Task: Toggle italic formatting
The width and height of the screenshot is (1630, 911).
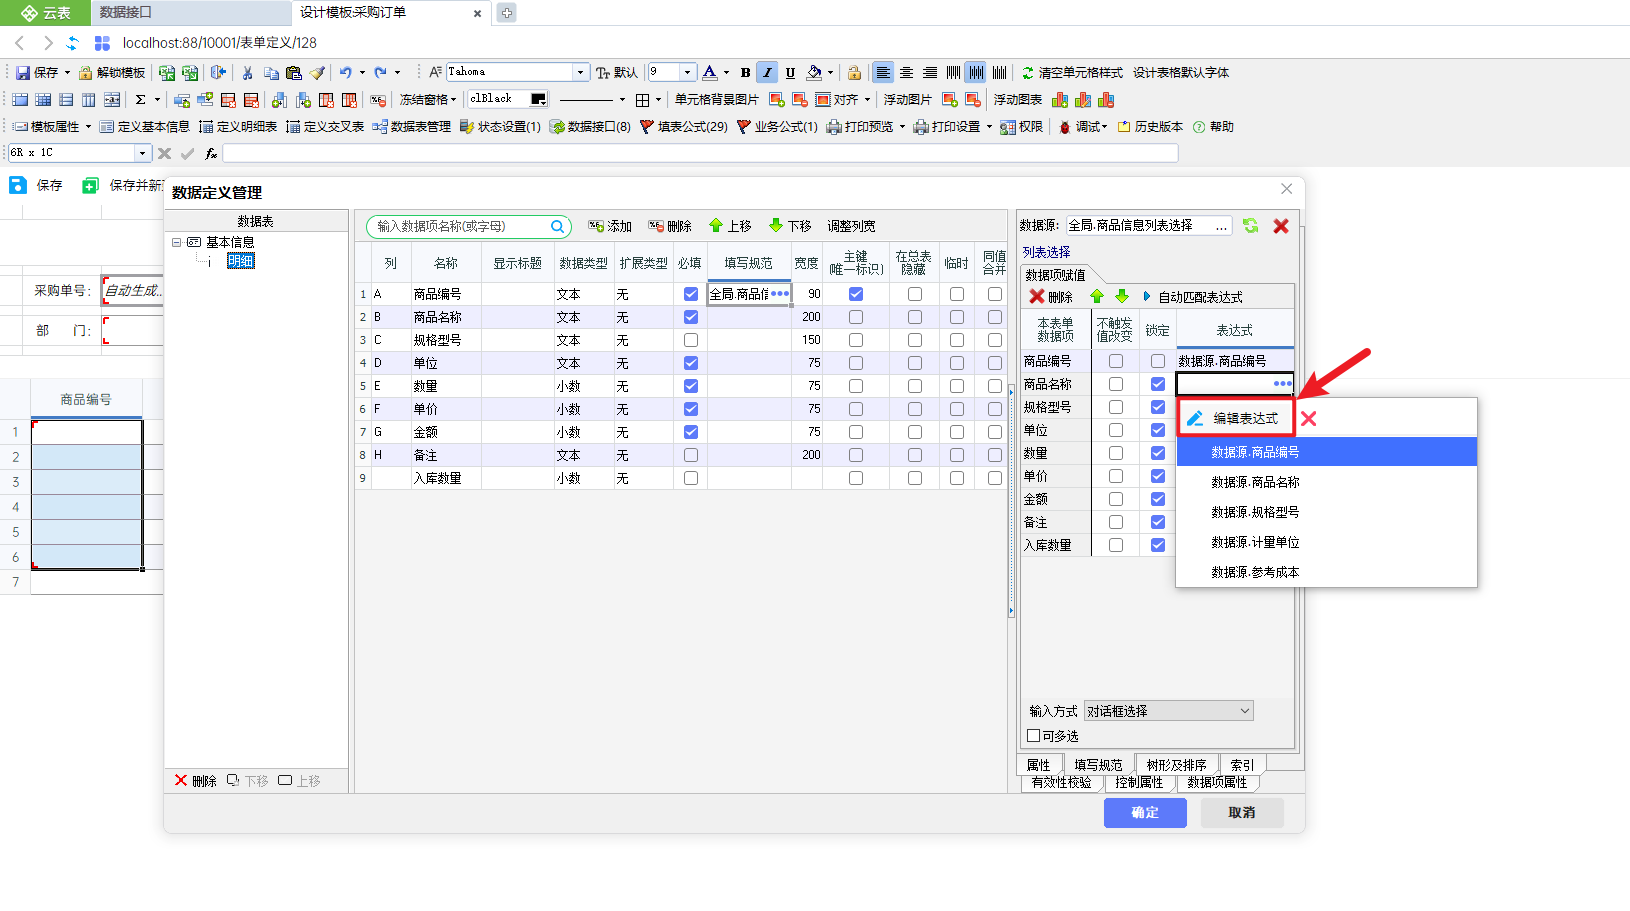Action: pos(767,73)
